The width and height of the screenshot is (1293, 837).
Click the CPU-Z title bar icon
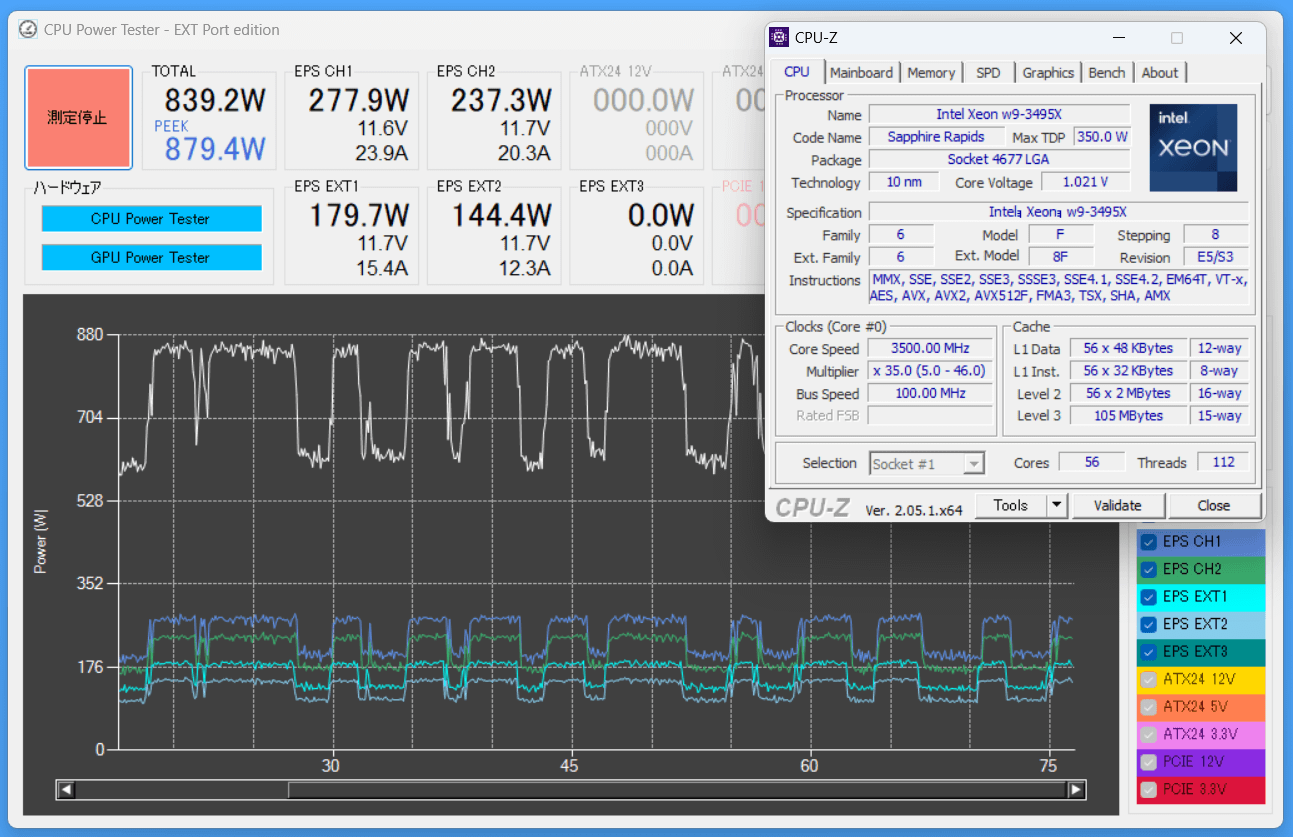pos(779,38)
